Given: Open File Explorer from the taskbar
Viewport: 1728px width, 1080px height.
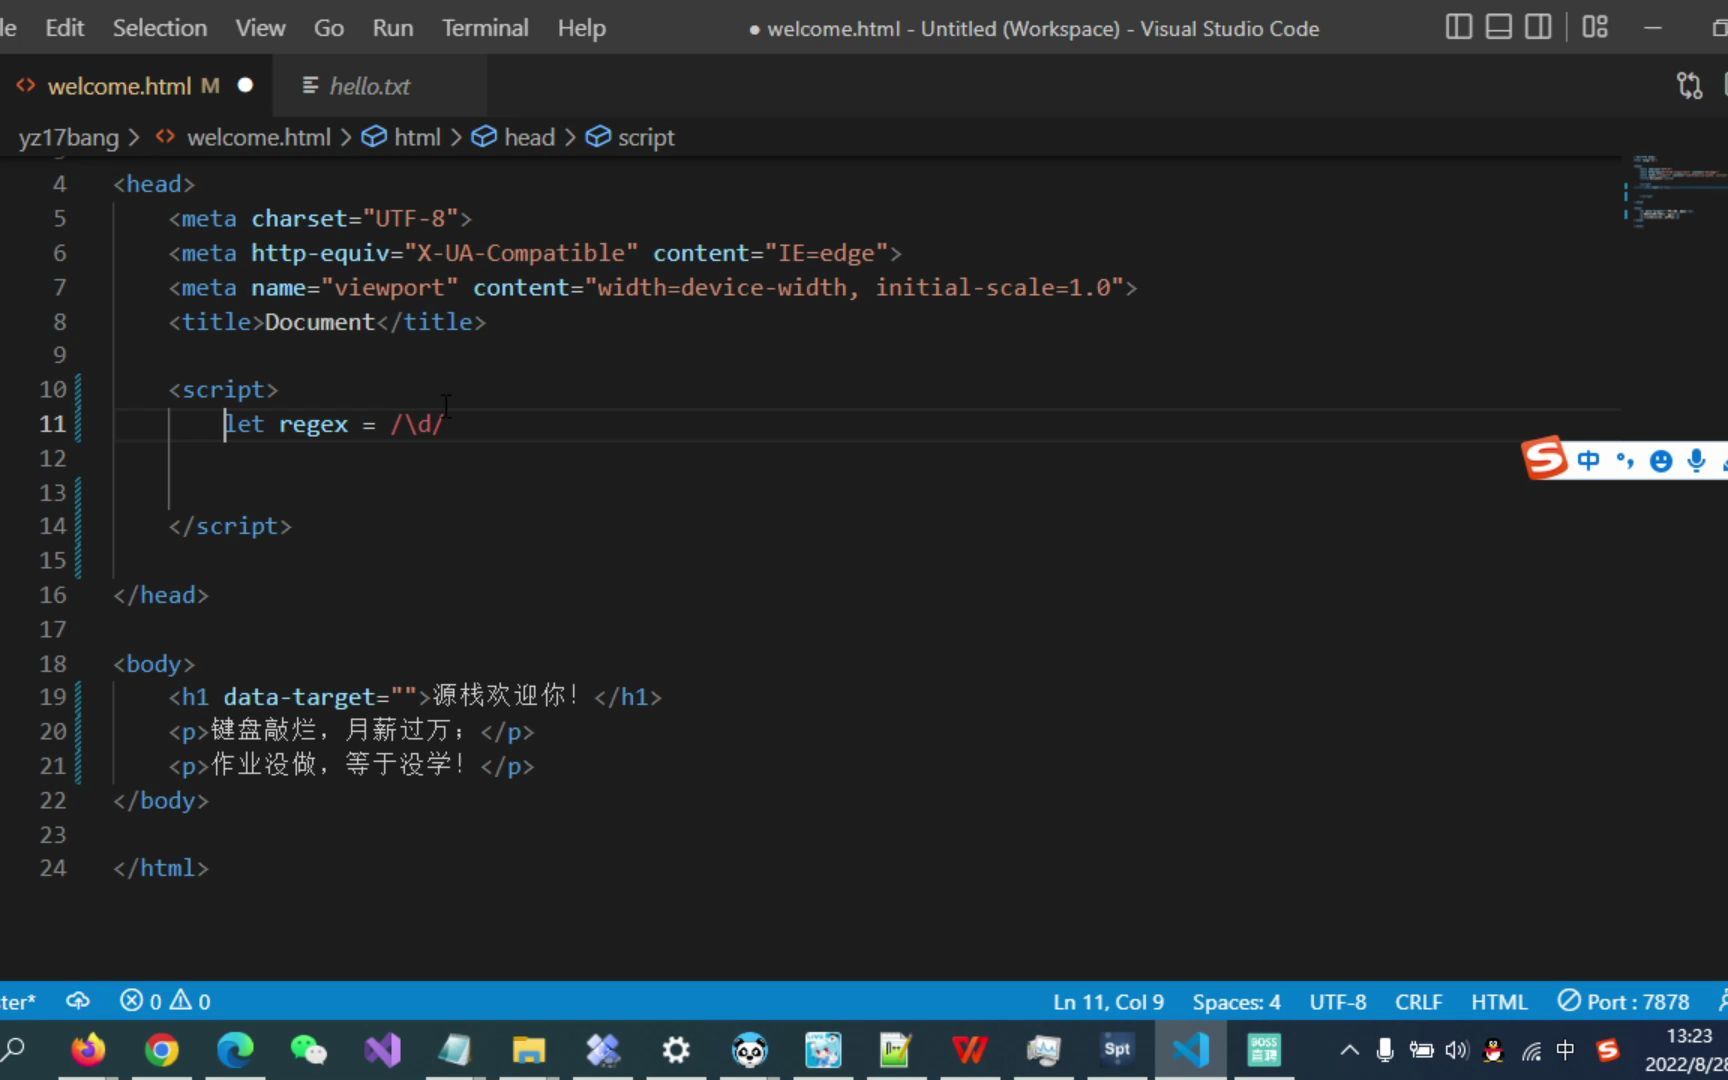Looking at the screenshot, I should pos(529,1050).
